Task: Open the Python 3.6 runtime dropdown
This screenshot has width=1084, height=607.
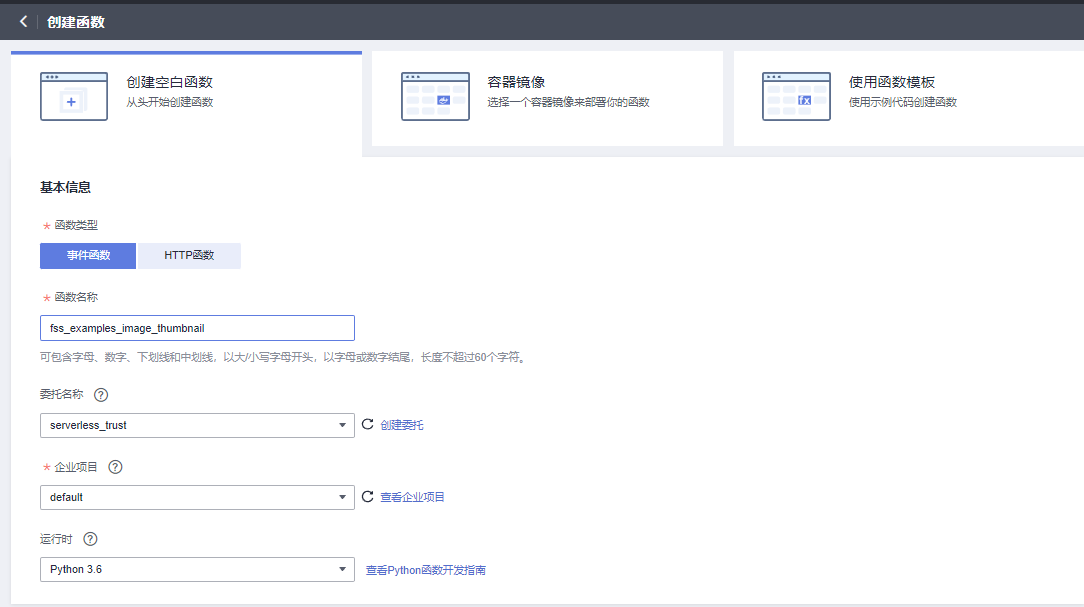Action: point(197,569)
